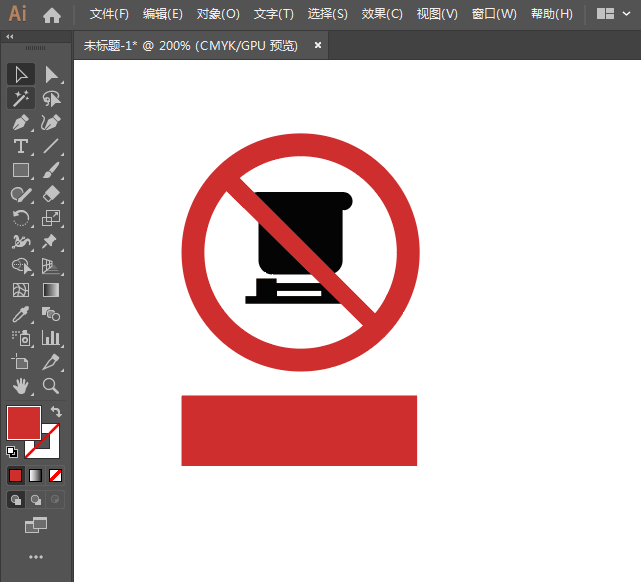This screenshot has height=582, width=641.
Task: Choose the Zoom tool
Action: tap(51, 386)
